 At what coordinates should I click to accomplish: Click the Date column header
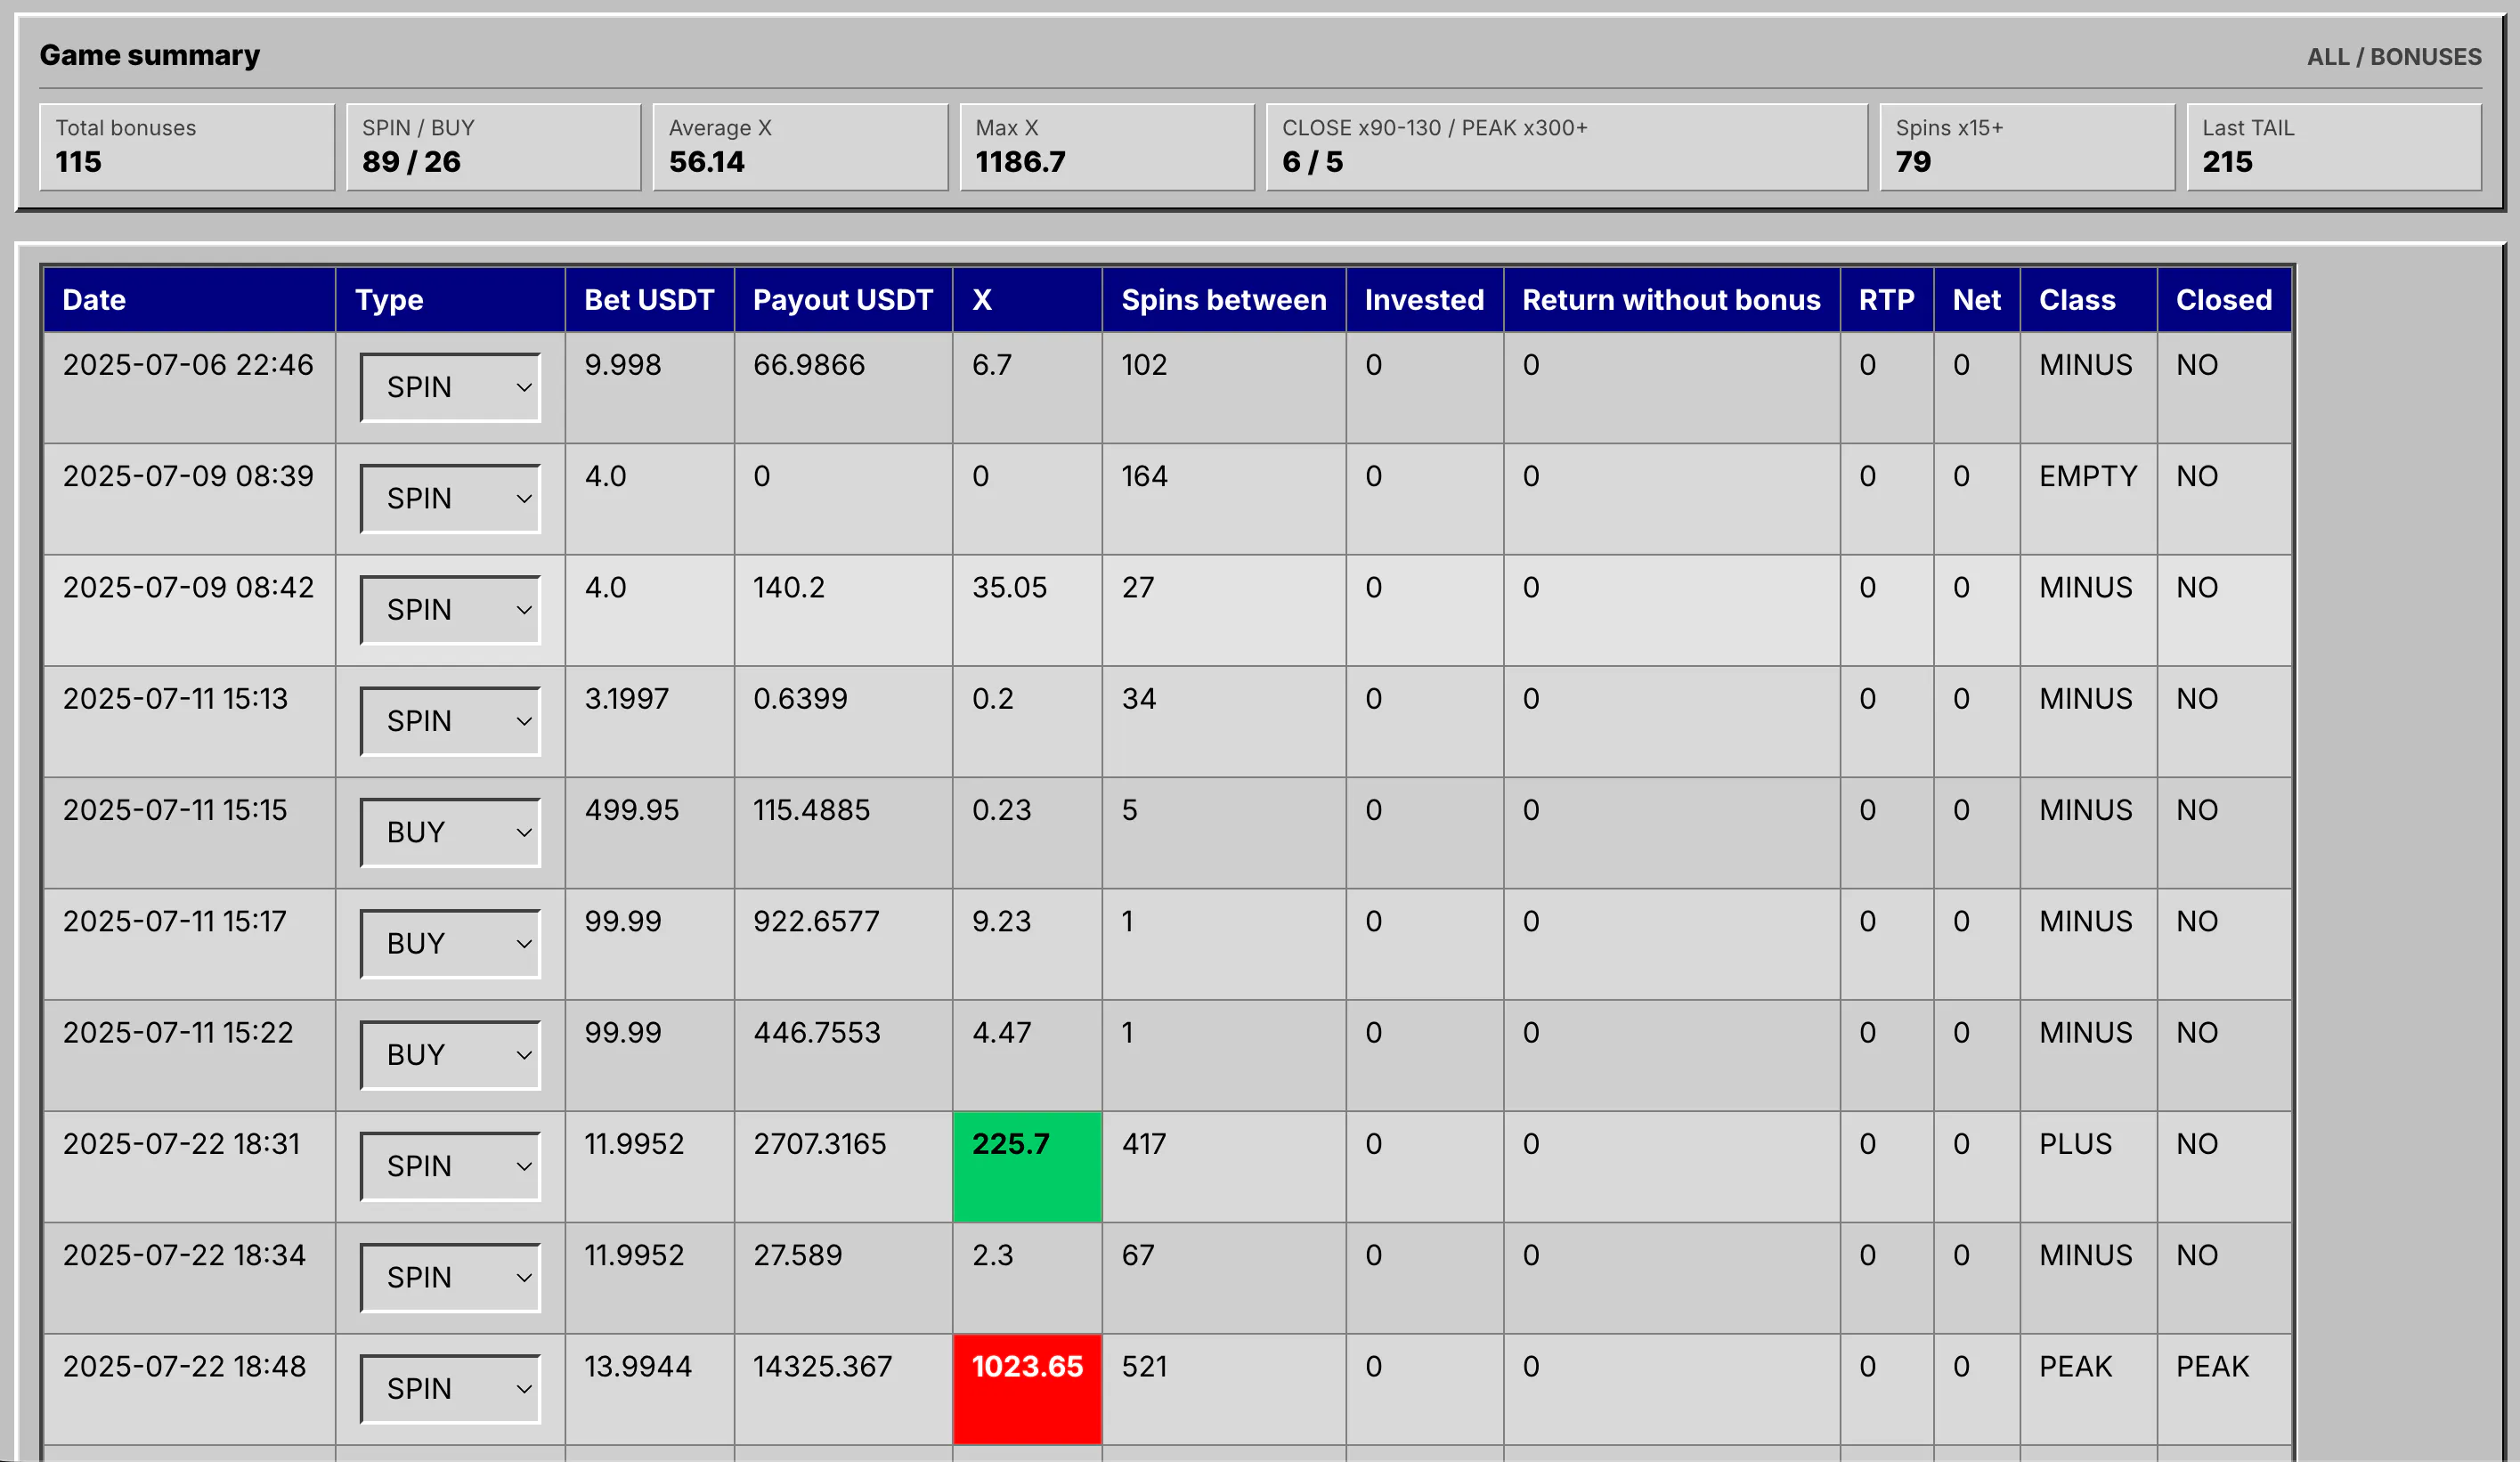pyautogui.click(x=190, y=300)
